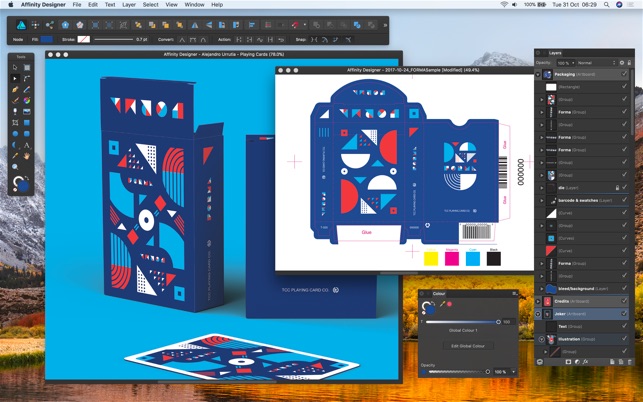Click Move to Front arrange icon

tap(180, 25)
